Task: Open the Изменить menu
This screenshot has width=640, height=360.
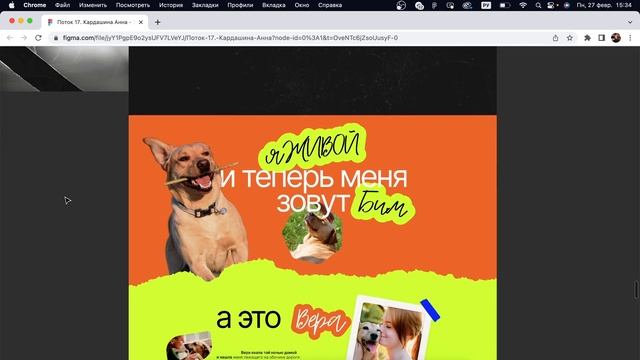Action: 93,5
